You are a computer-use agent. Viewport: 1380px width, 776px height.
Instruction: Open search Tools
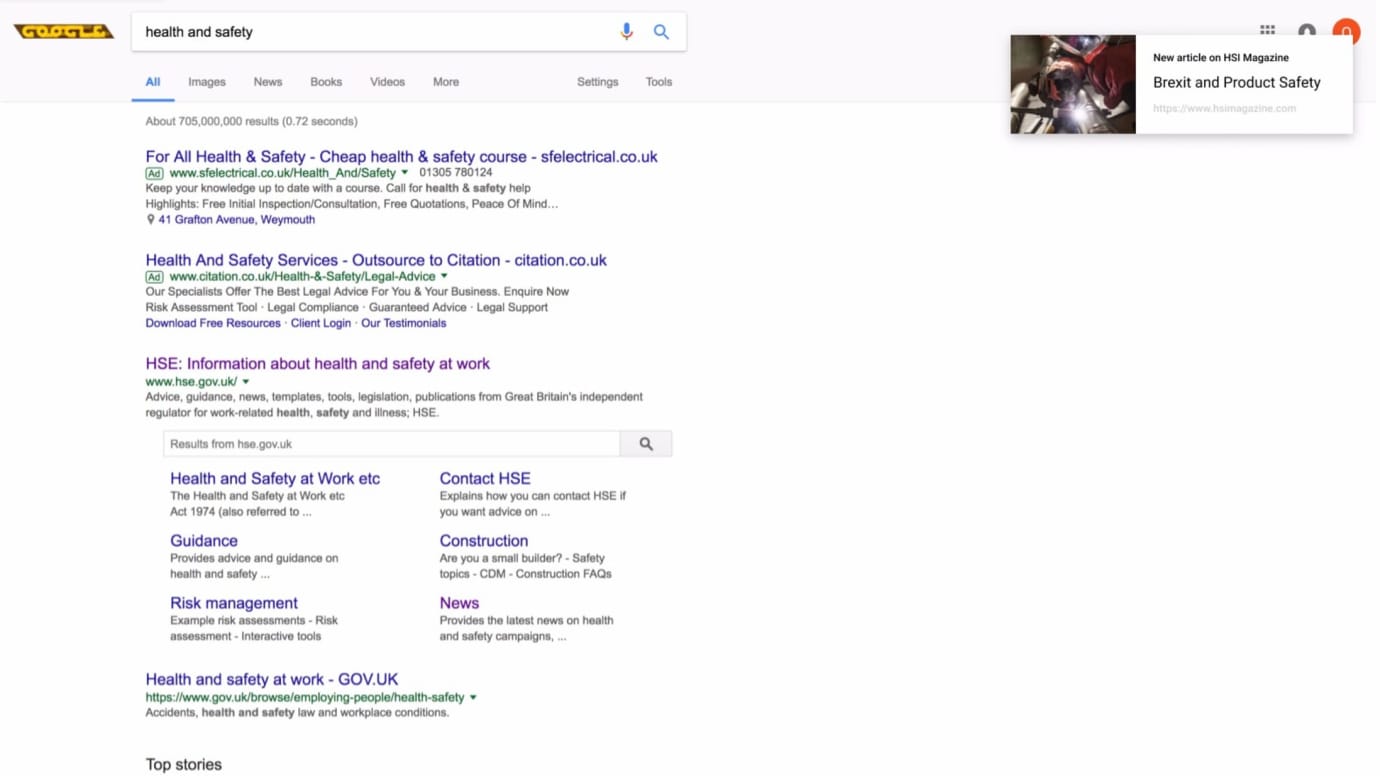(x=659, y=82)
